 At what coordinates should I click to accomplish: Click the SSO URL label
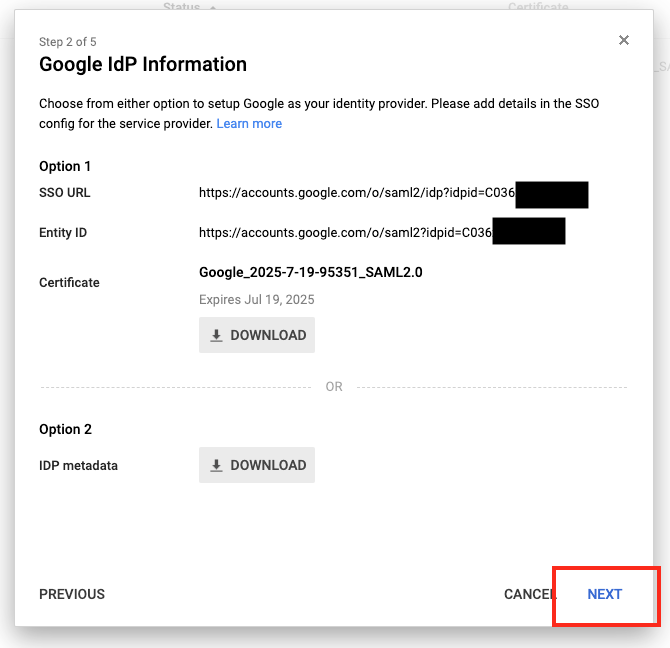[65, 193]
